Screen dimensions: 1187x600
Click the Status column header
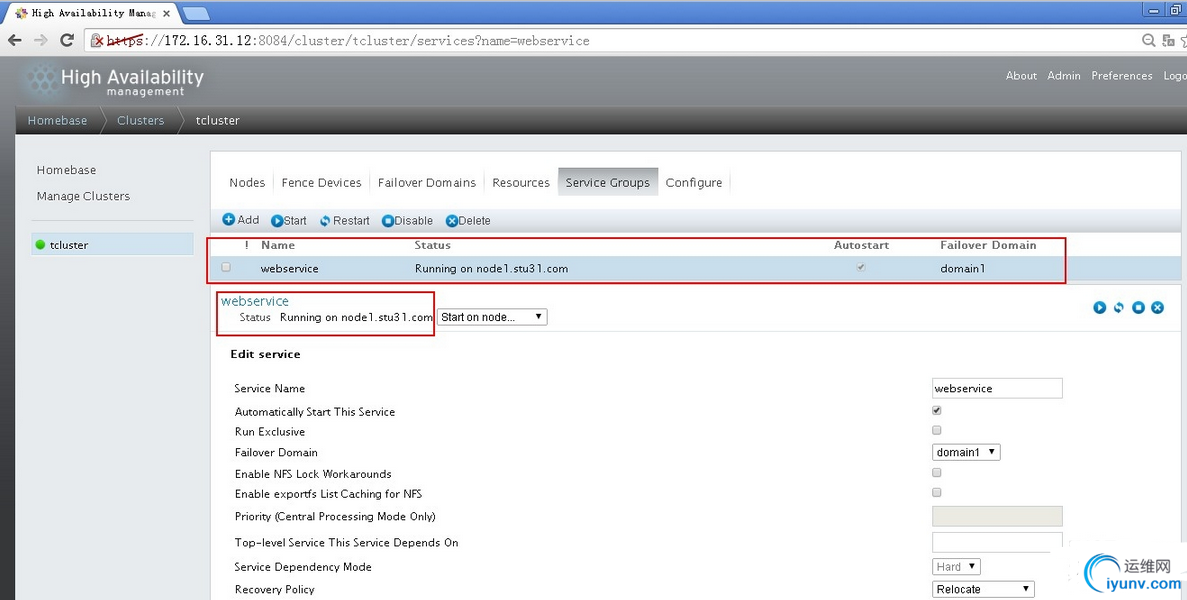point(432,245)
